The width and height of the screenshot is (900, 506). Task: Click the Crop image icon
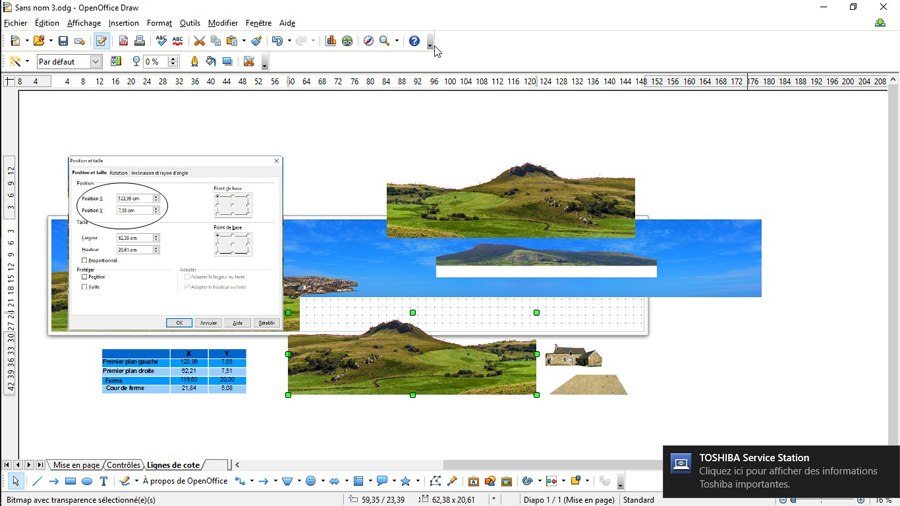tap(249, 62)
